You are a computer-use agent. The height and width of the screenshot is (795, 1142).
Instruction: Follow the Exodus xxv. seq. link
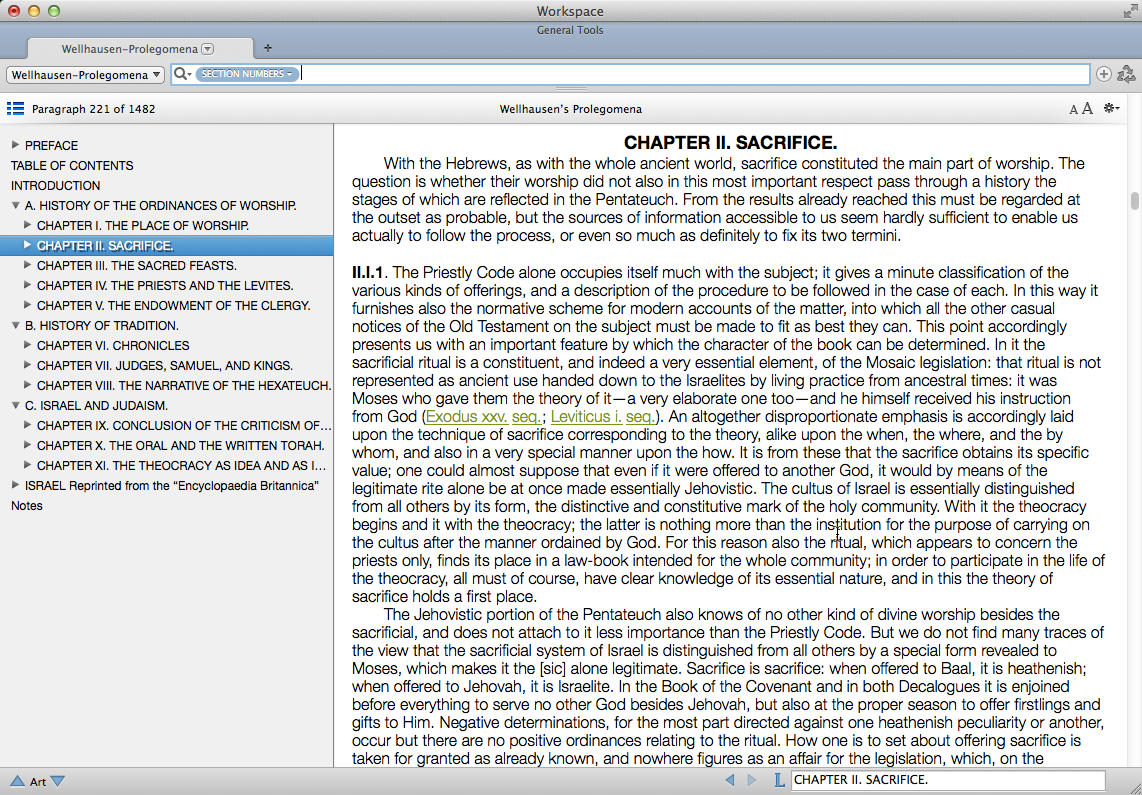[x=483, y=416]
